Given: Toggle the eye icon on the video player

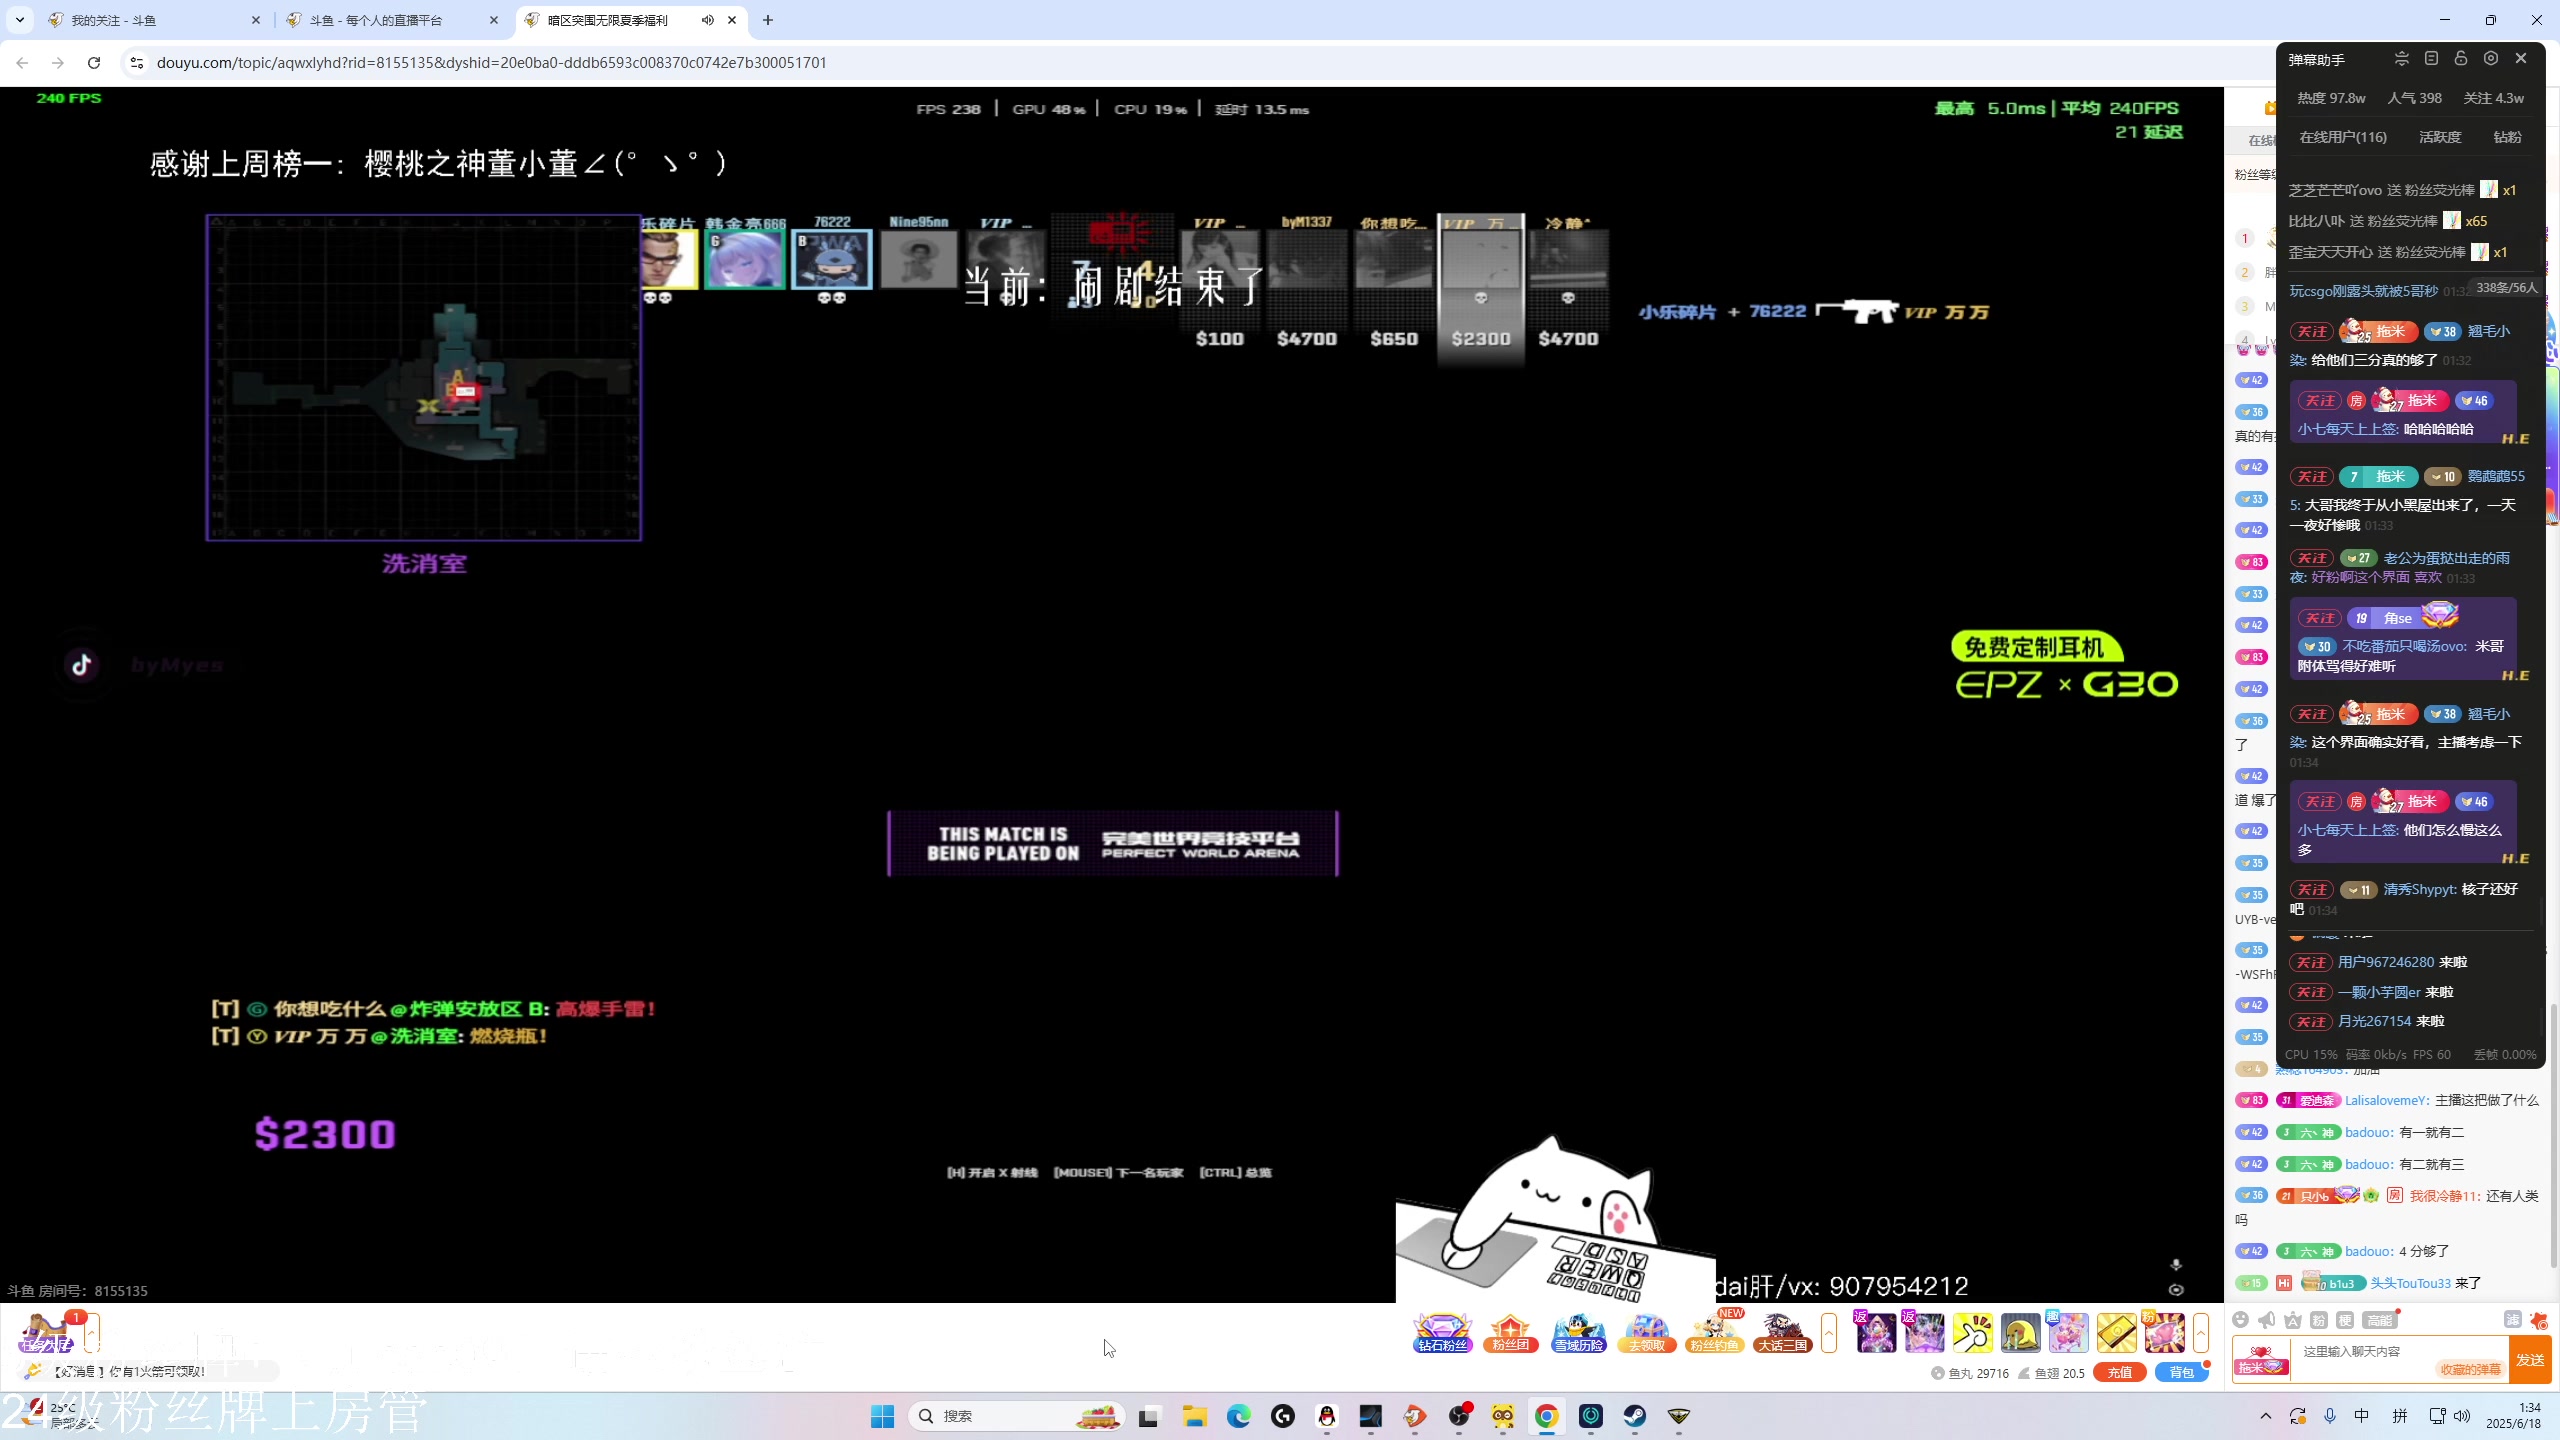Looking at the screenshot, I should point(2176,1290).
